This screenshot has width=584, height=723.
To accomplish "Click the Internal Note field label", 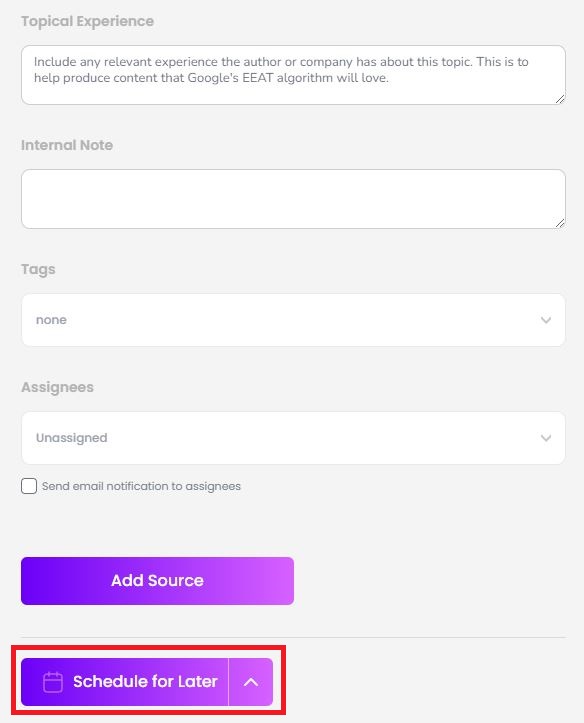I will click(x=67, y=145).
